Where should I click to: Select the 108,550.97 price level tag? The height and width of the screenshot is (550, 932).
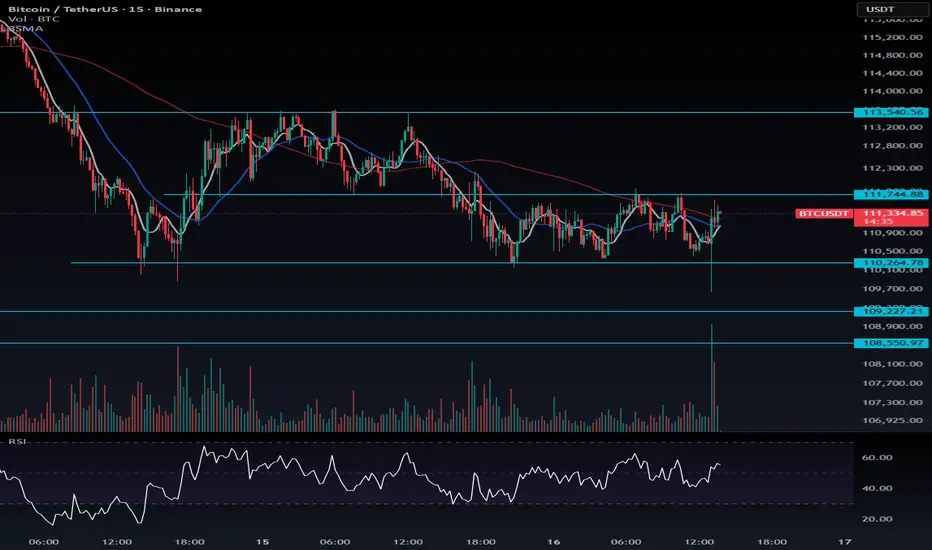click(x=890, y=343)
